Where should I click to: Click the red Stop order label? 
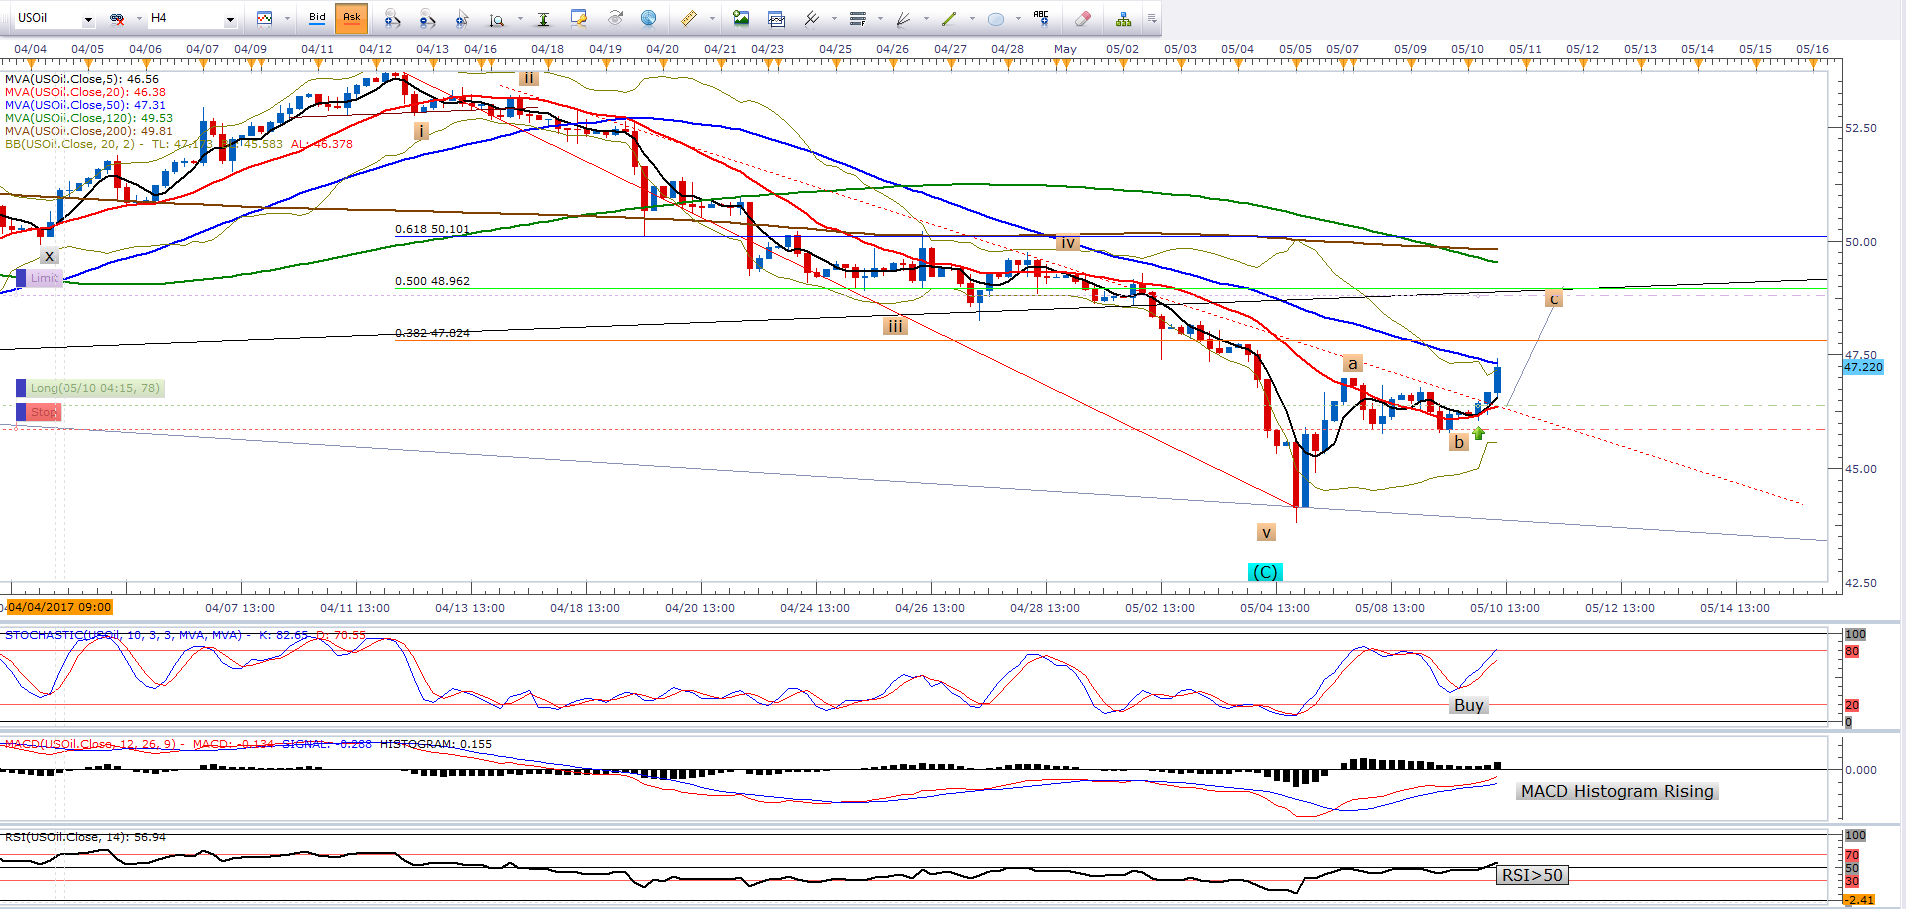tap(44, 412)
